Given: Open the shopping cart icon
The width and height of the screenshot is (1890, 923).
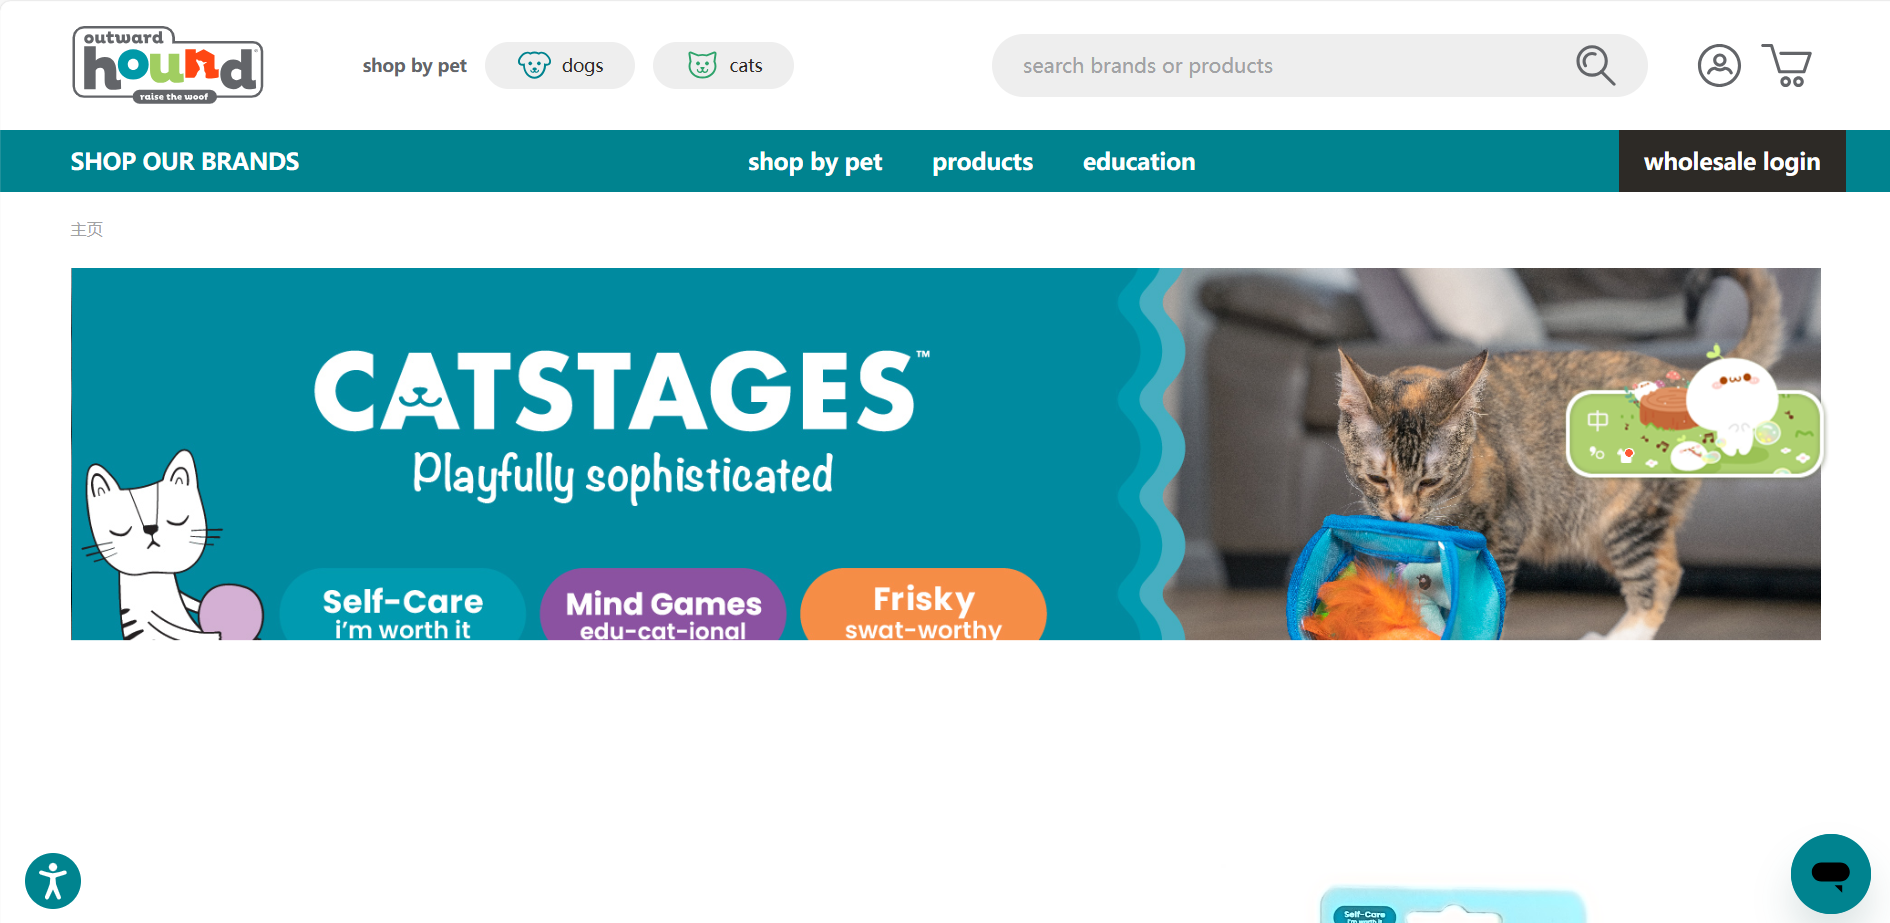Looking at the screenshot, I should pyautogui.click(x=1786, y=66).
